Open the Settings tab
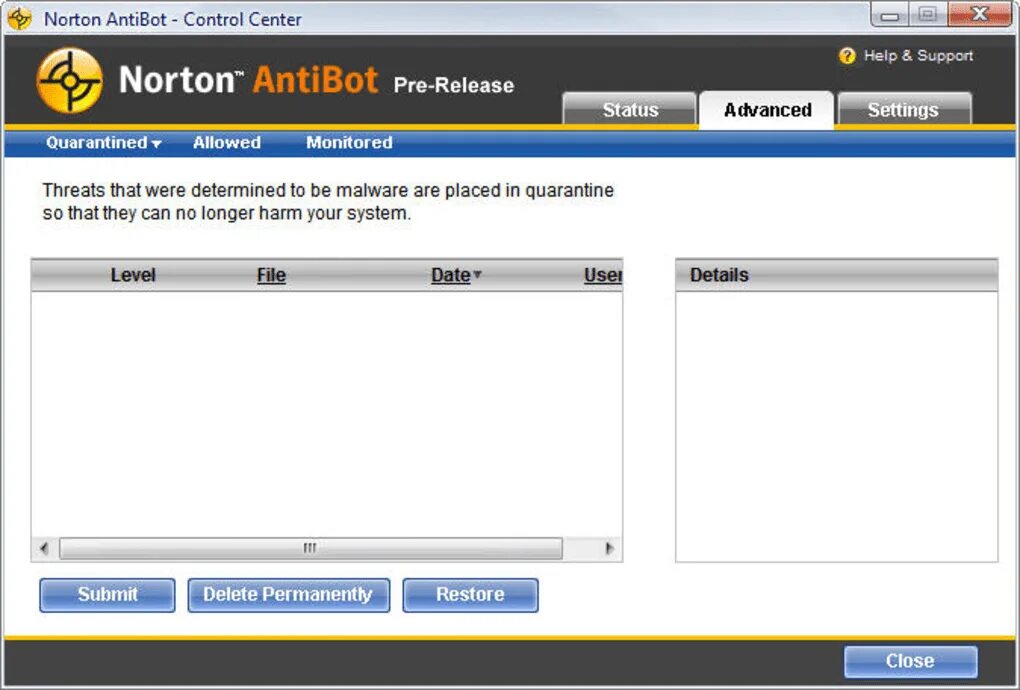This screenshot has width=1020, height=690. (903, 109)
